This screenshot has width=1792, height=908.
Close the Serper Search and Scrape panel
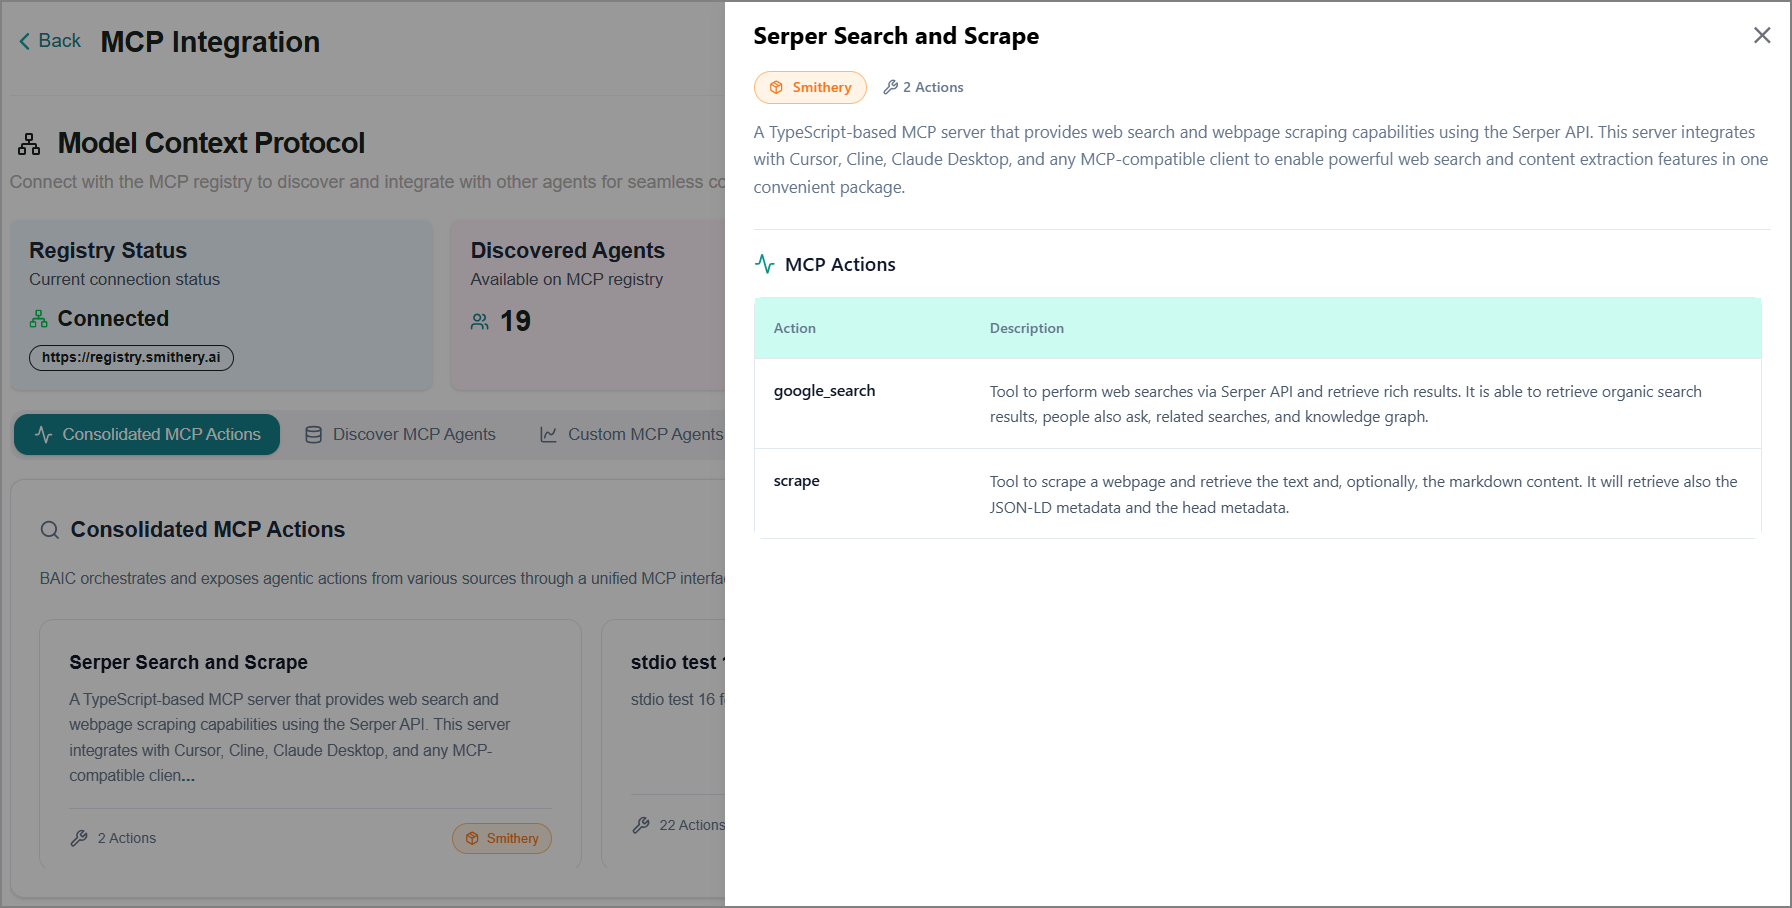(1762, 36)
